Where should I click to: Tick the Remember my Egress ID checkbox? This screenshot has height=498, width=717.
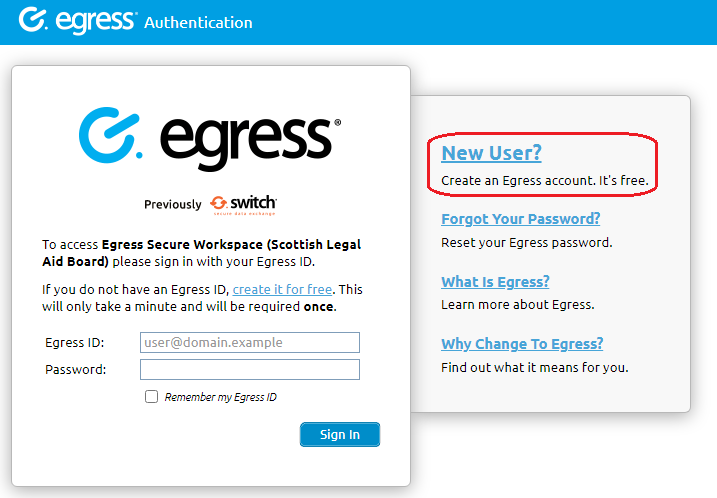click(x=151, y=396)
